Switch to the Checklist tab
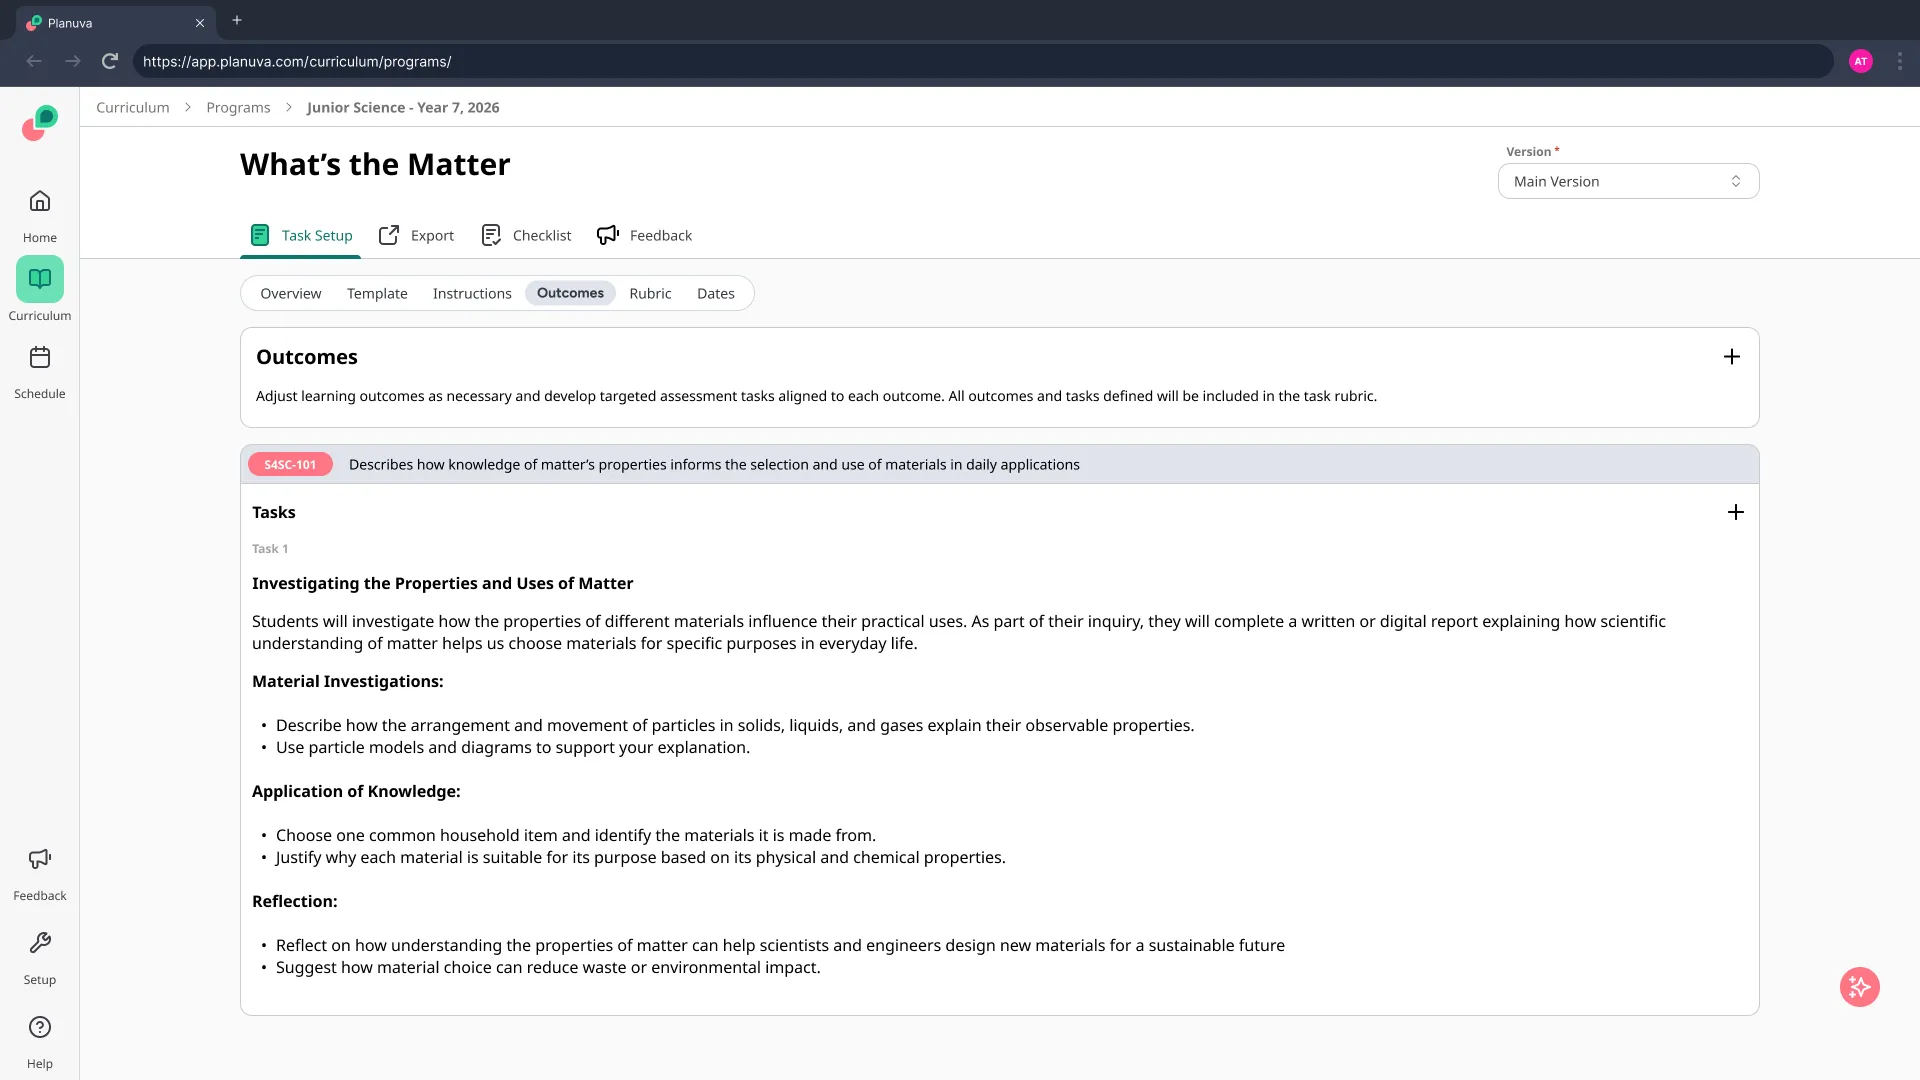Image resolution: width=1920 pixels, height=1080 pixels. tap(526, 235)
